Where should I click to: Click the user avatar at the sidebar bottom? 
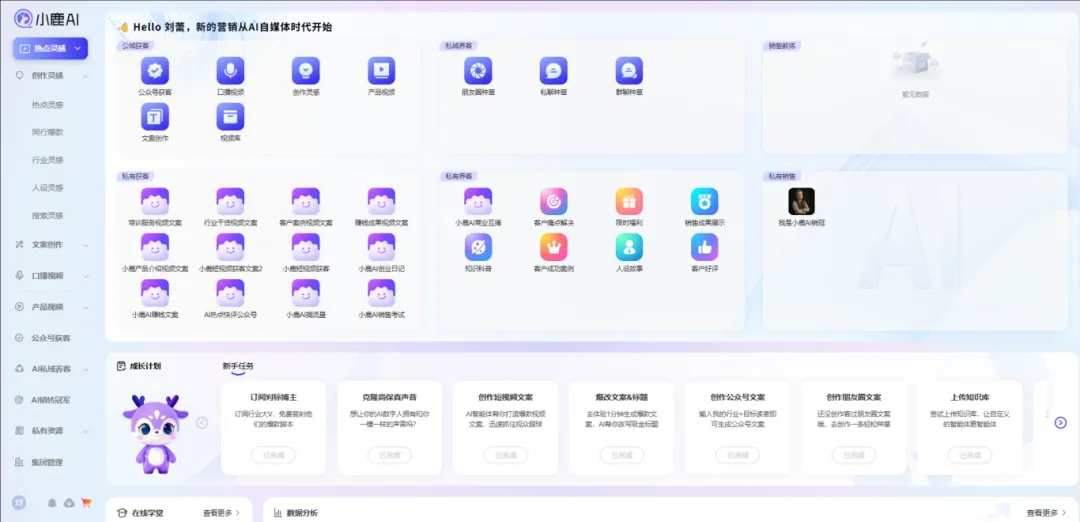point(19,503)
